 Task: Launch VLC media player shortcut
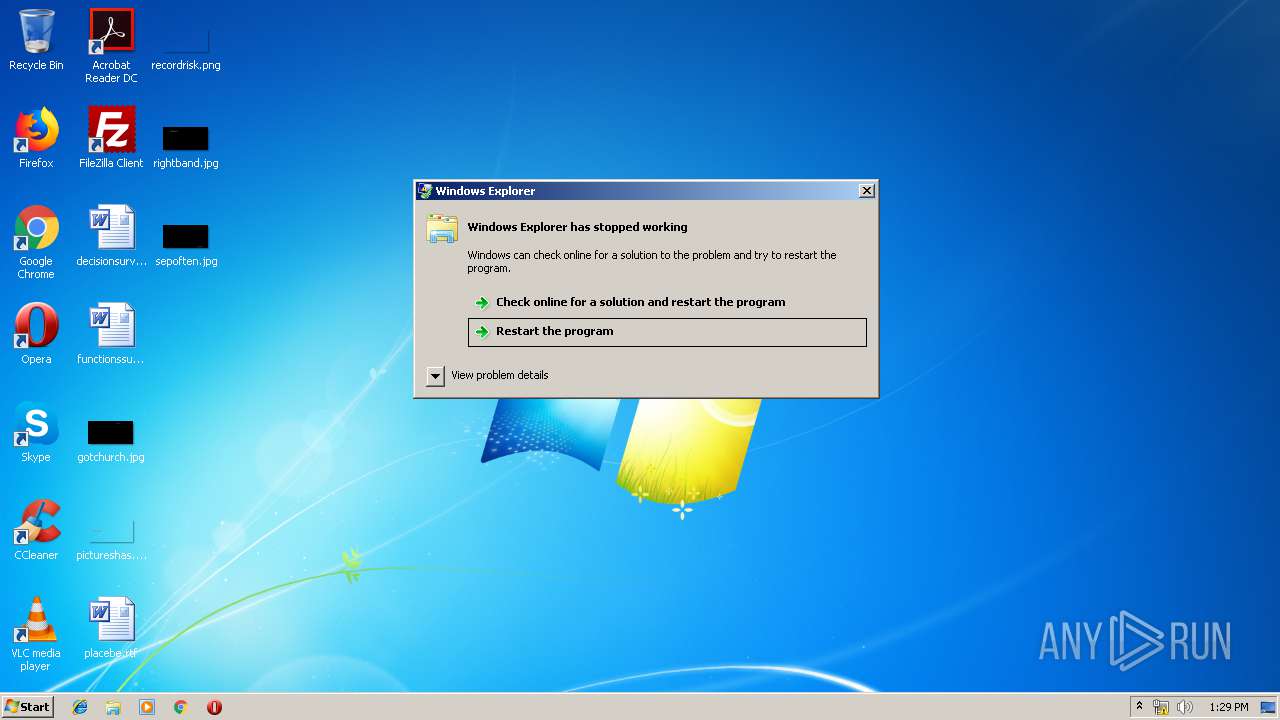click(36, 634)
